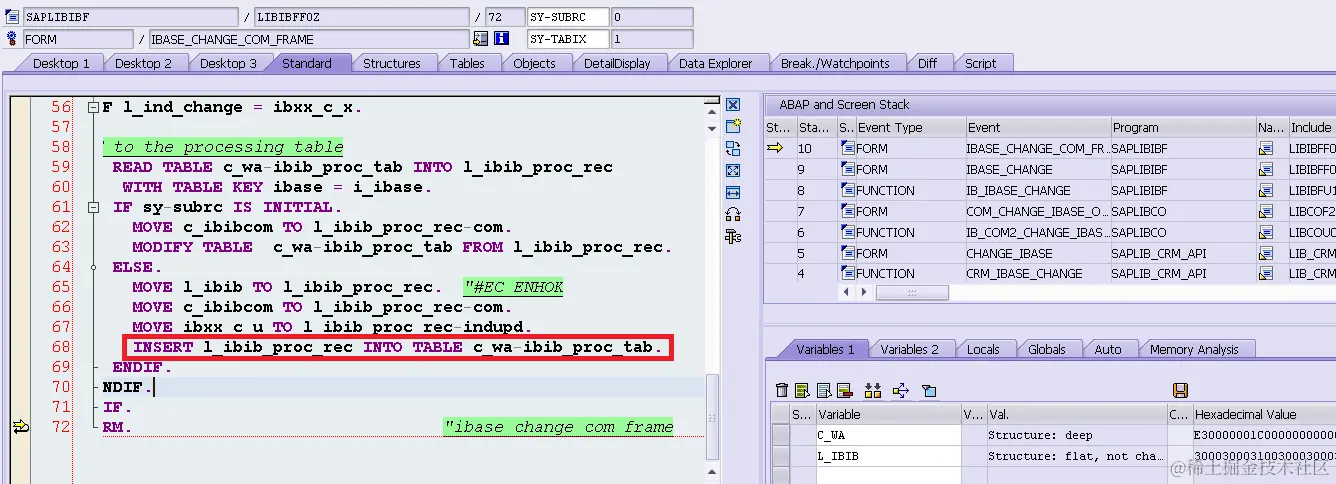The image size is (1336, 484).
Task: Click the stack table scroll-right arrow
Action: 865,292
